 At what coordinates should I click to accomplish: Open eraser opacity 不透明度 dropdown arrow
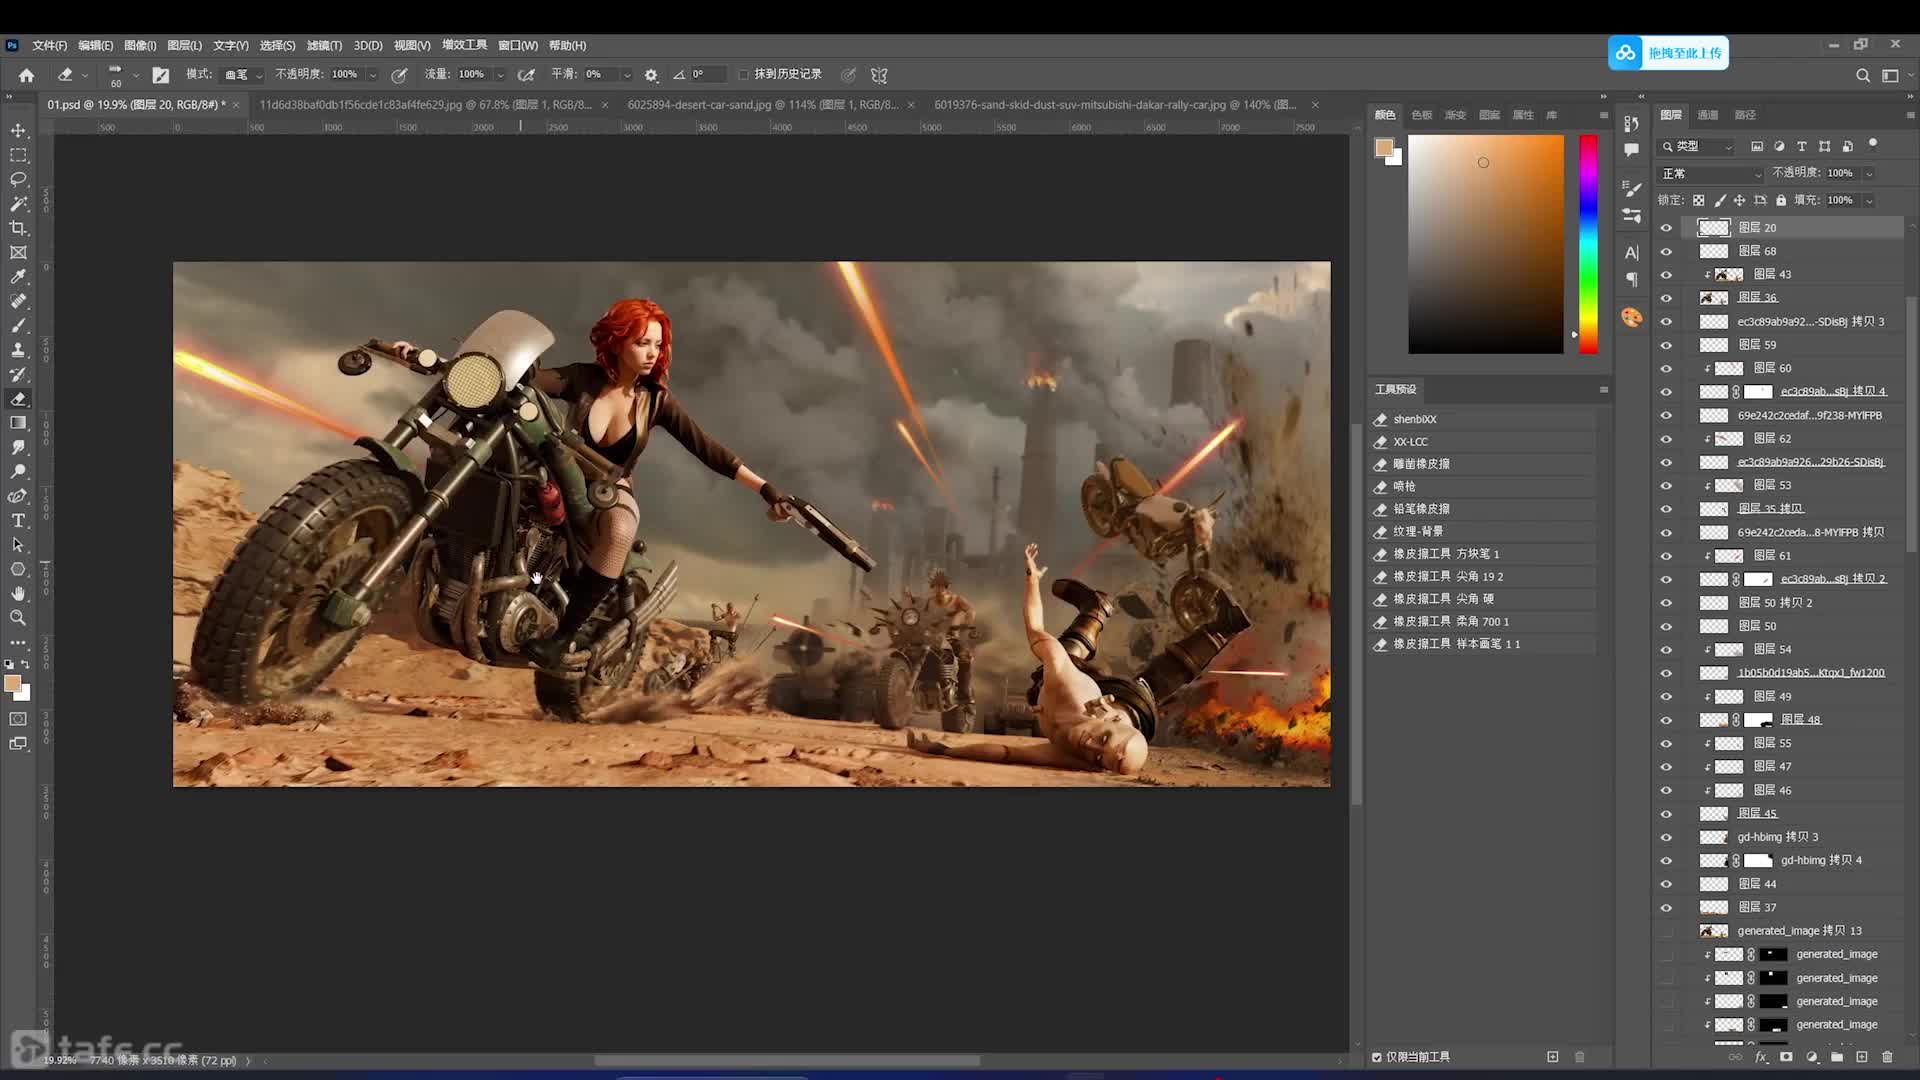tap(372, 75)
